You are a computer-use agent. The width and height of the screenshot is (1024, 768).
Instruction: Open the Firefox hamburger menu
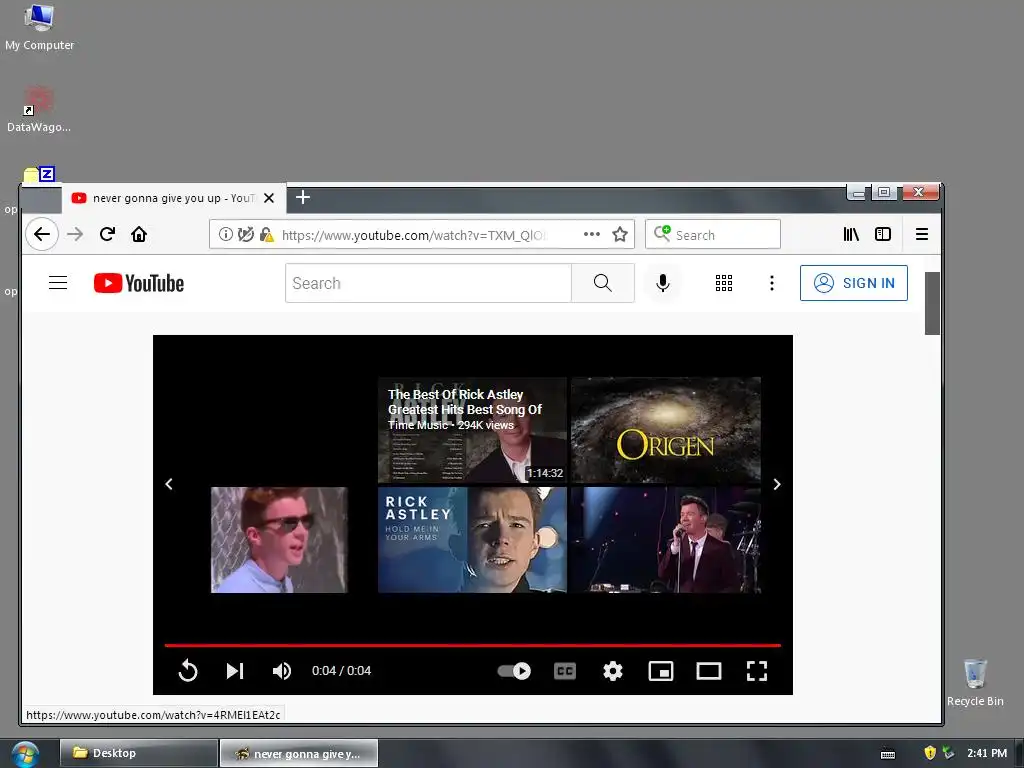coord(921,234)
